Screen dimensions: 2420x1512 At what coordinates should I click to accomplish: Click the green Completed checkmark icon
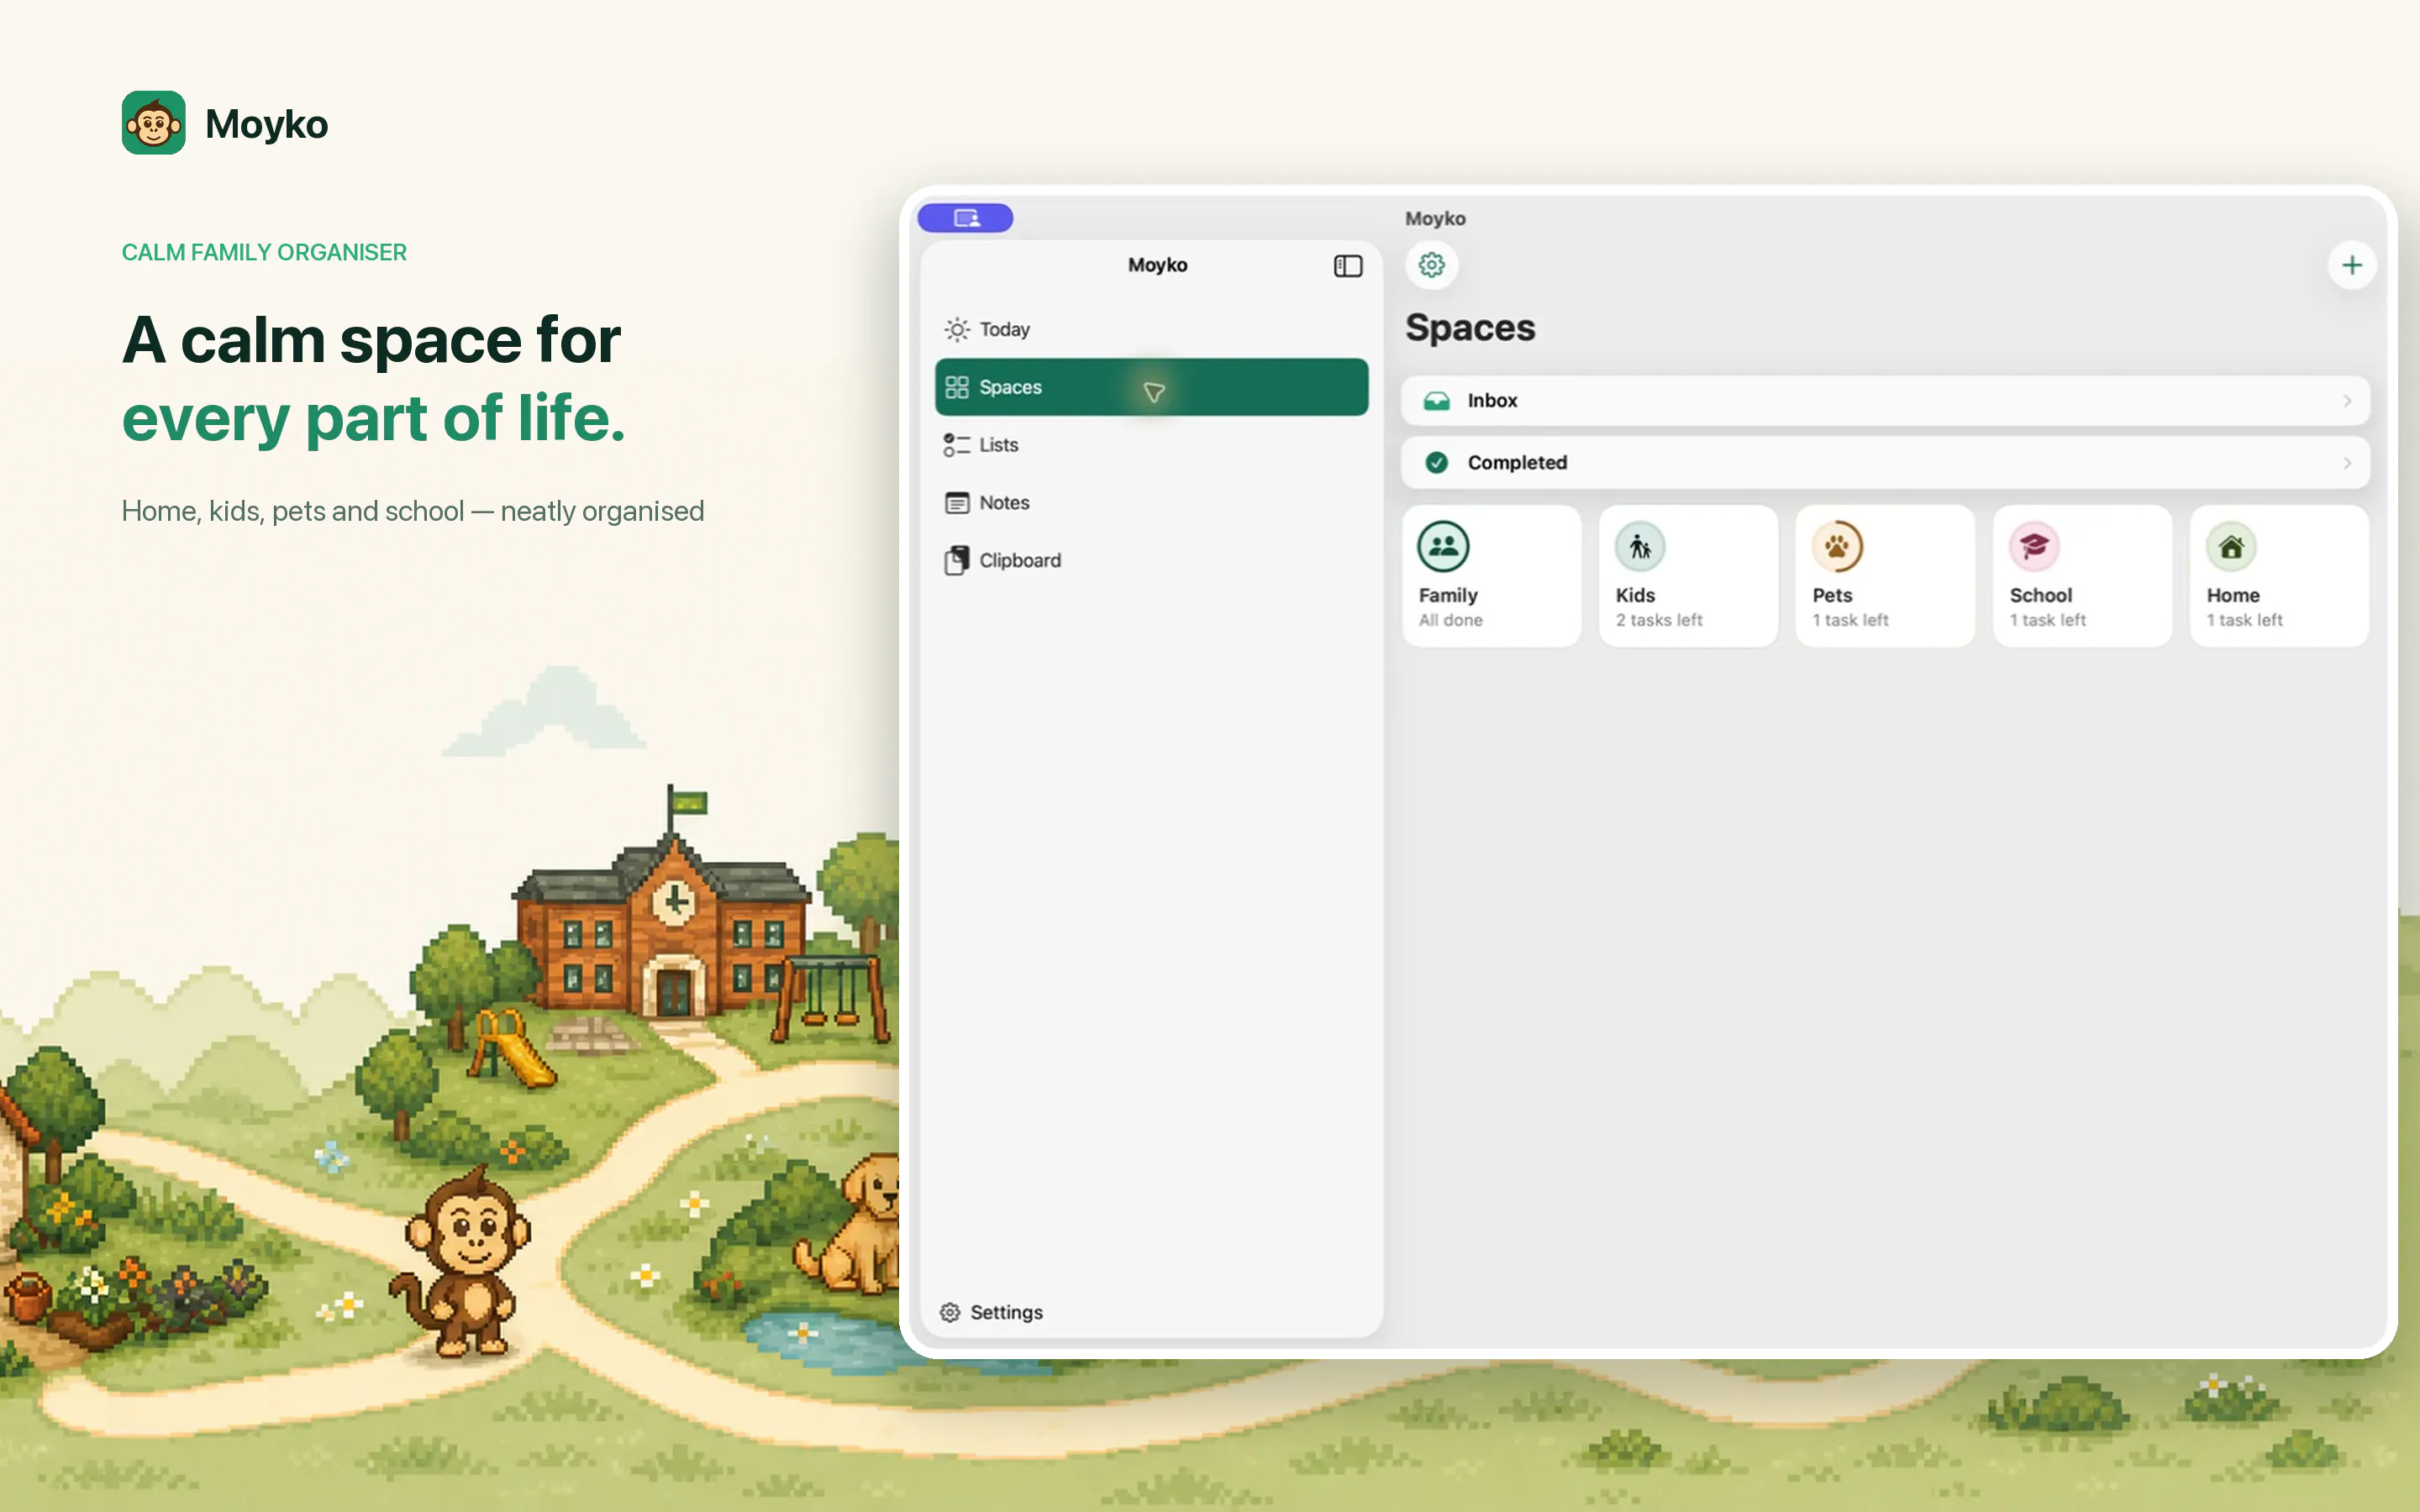click(x=1436, y=463)
